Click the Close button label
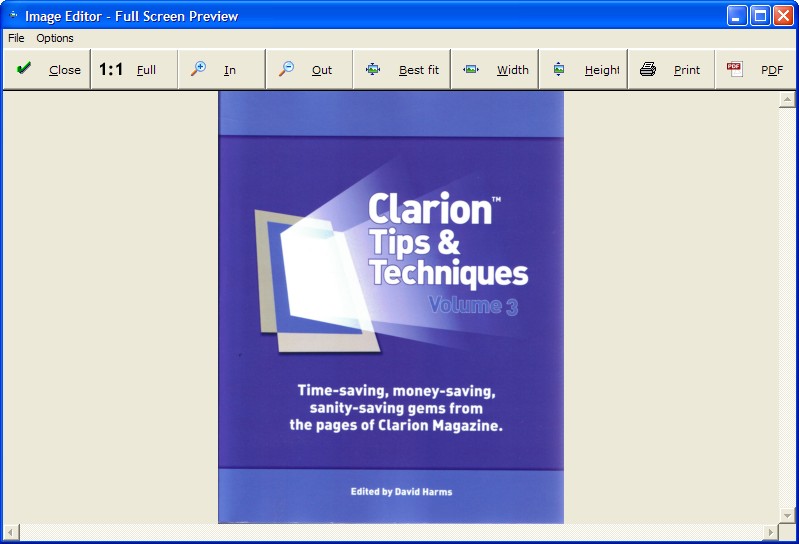Screen dimensions: 799x544 coord(65,70)
